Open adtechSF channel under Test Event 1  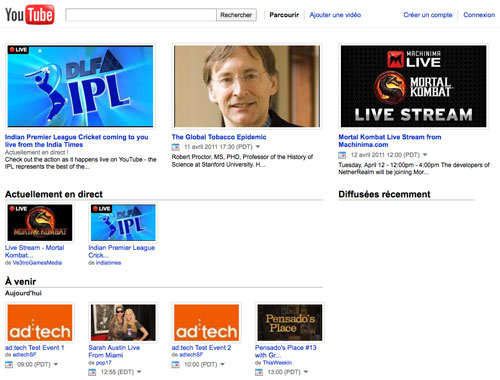[24, 355]
